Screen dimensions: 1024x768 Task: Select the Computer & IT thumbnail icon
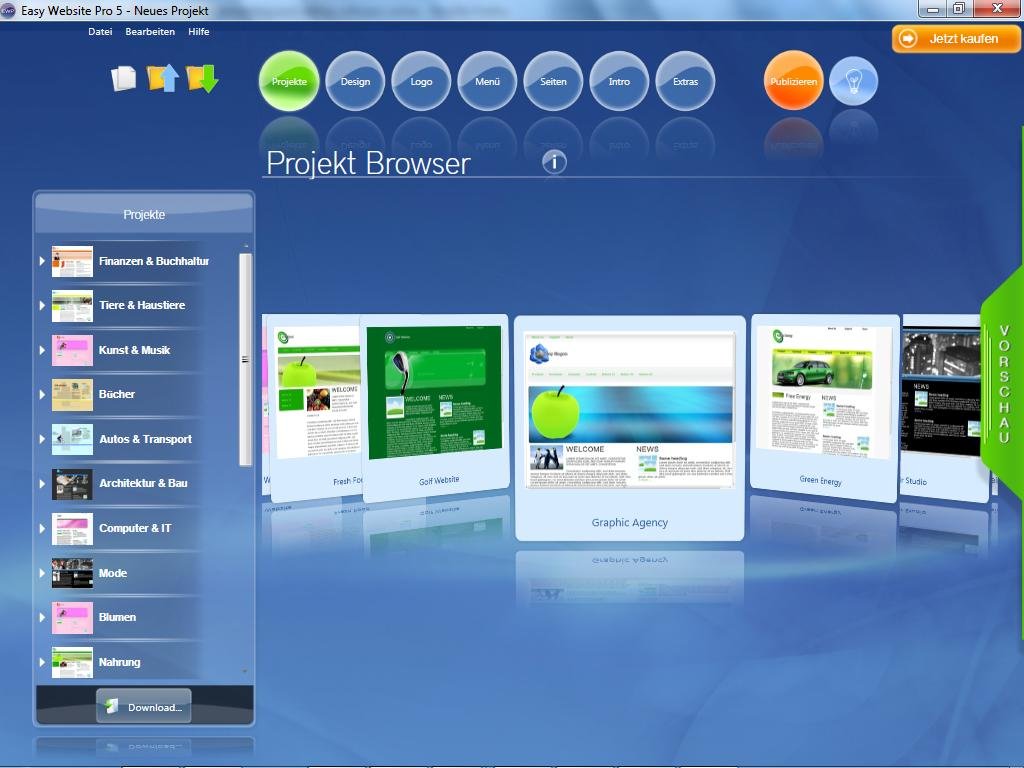pos(72,529)
